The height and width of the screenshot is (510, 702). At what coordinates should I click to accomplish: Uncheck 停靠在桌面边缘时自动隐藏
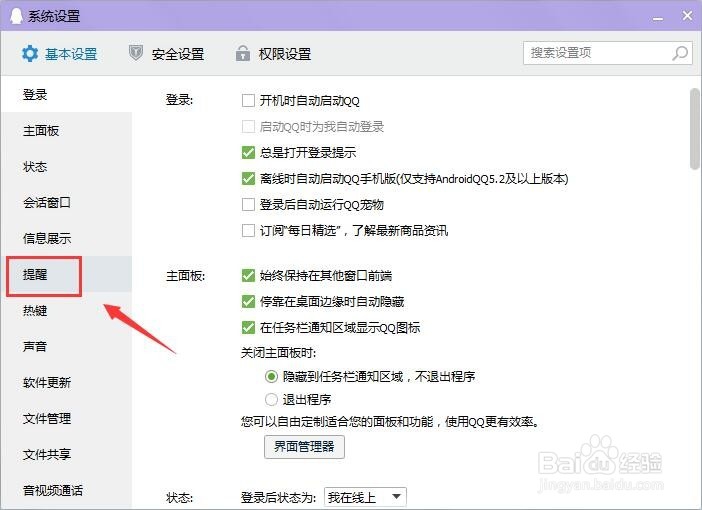248,301
